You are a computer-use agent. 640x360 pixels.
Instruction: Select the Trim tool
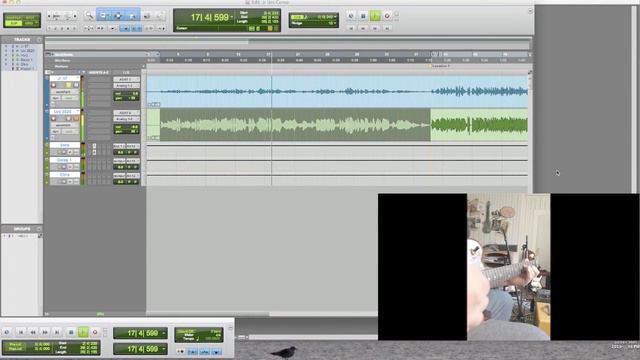pos(103,16)
